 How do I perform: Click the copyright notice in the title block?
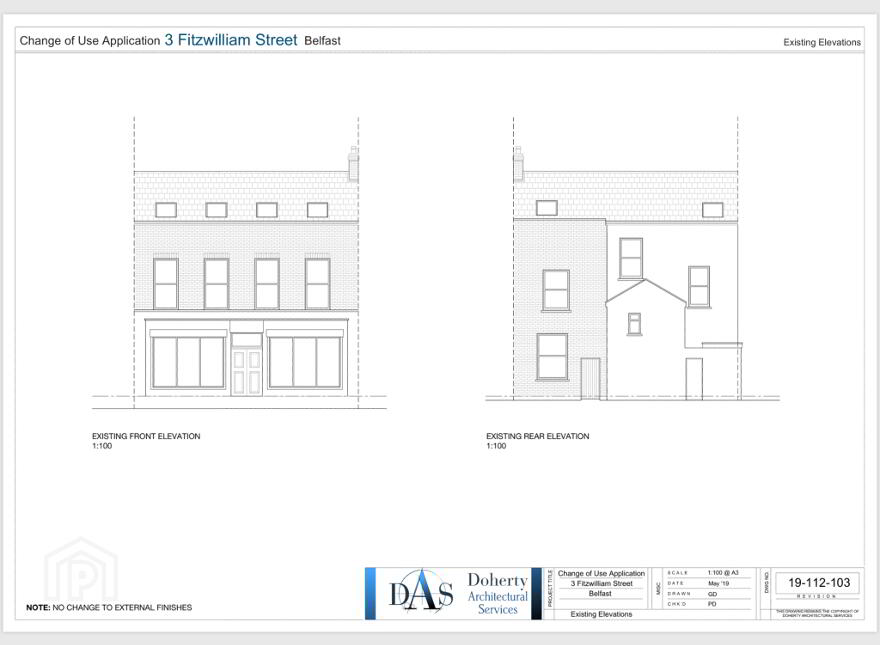pyautogui.click(x=817, y=613)
